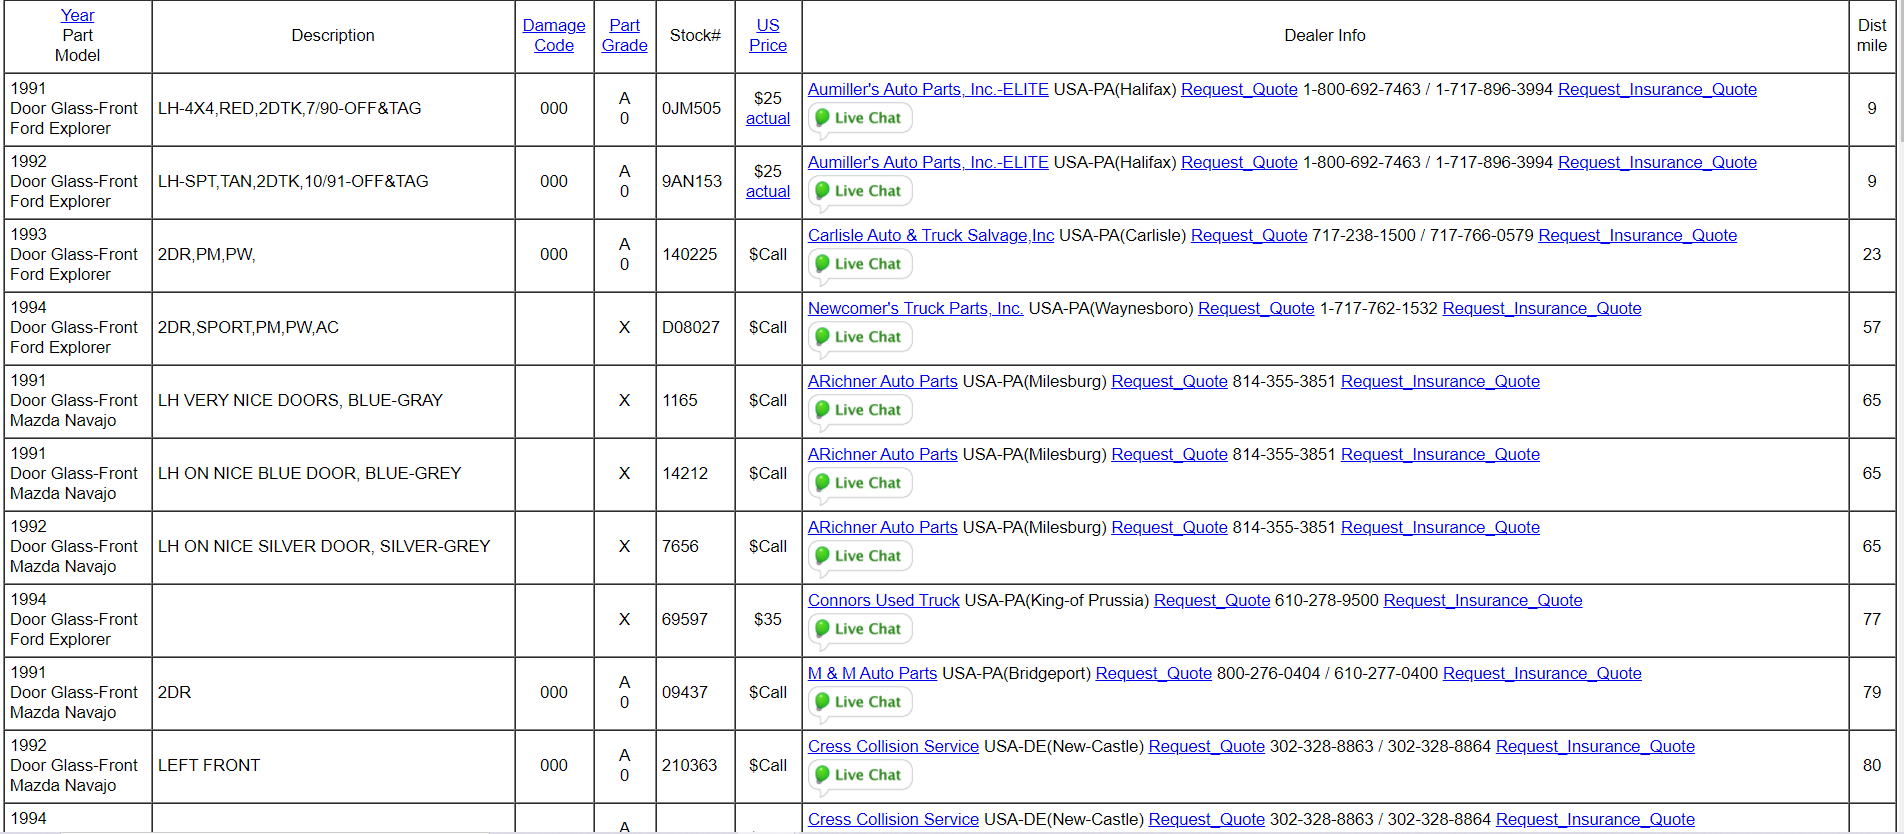The image size is (1904, 834).
Task: Request a quote for stock 9AN153
Action: coord(1239,162)
